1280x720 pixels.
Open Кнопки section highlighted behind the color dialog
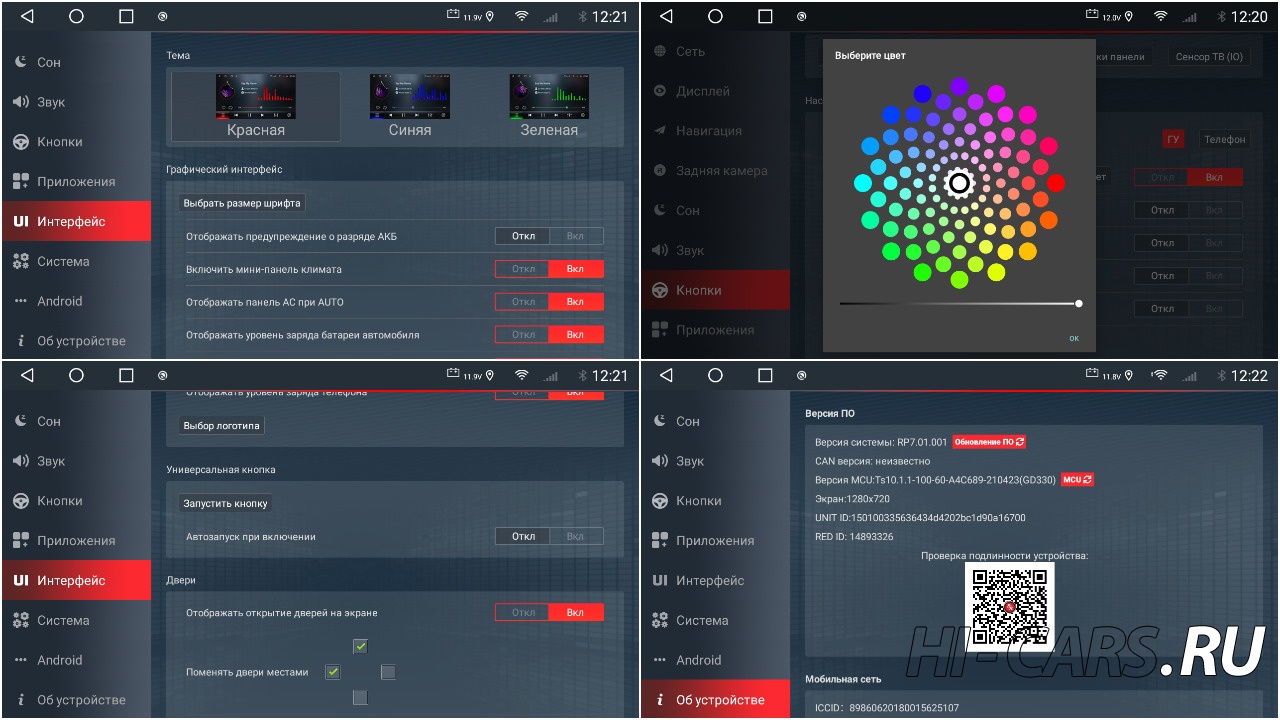click(x=715, y=290)
